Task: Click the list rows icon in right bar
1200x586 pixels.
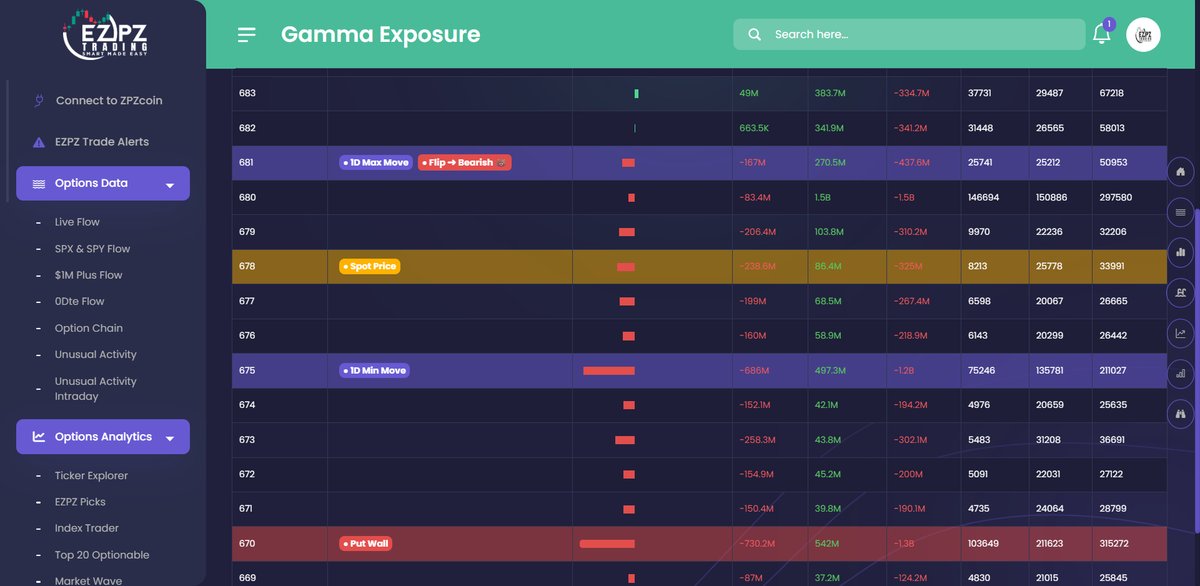Action: tap(1181, 212)
